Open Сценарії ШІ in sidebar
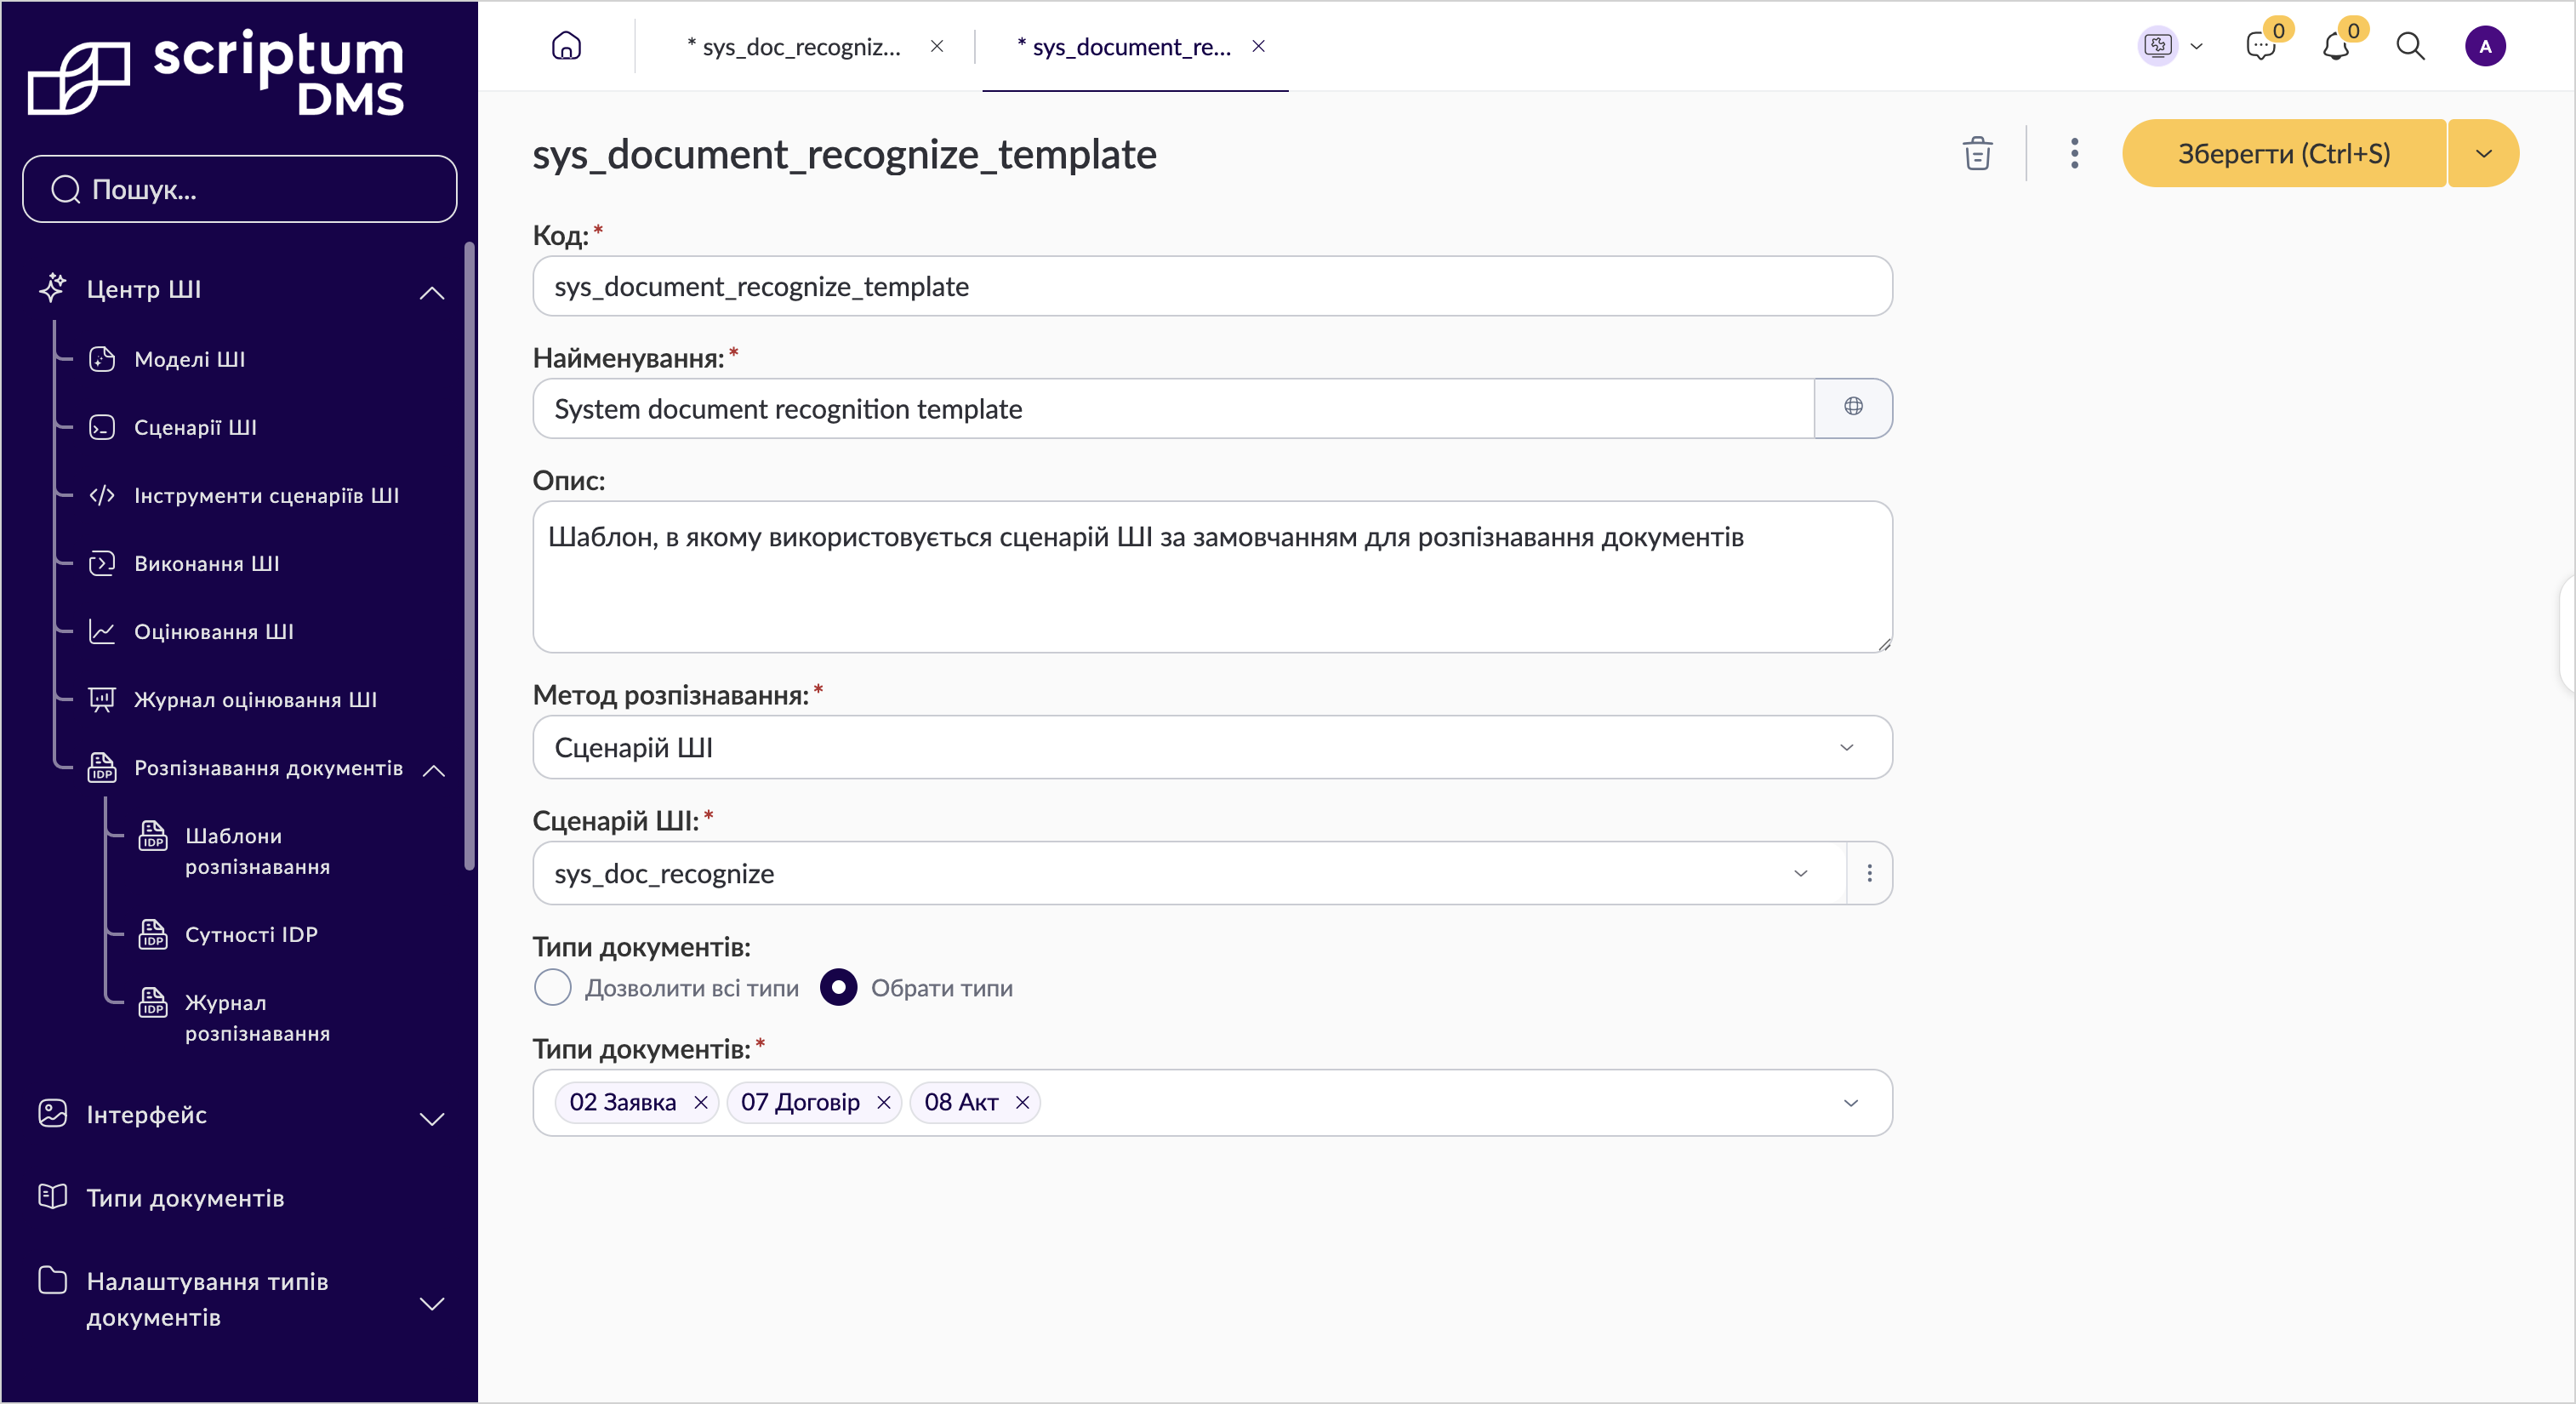Screen dimensions: 2576x1404 pyautogui.click(x=195, y=427)
